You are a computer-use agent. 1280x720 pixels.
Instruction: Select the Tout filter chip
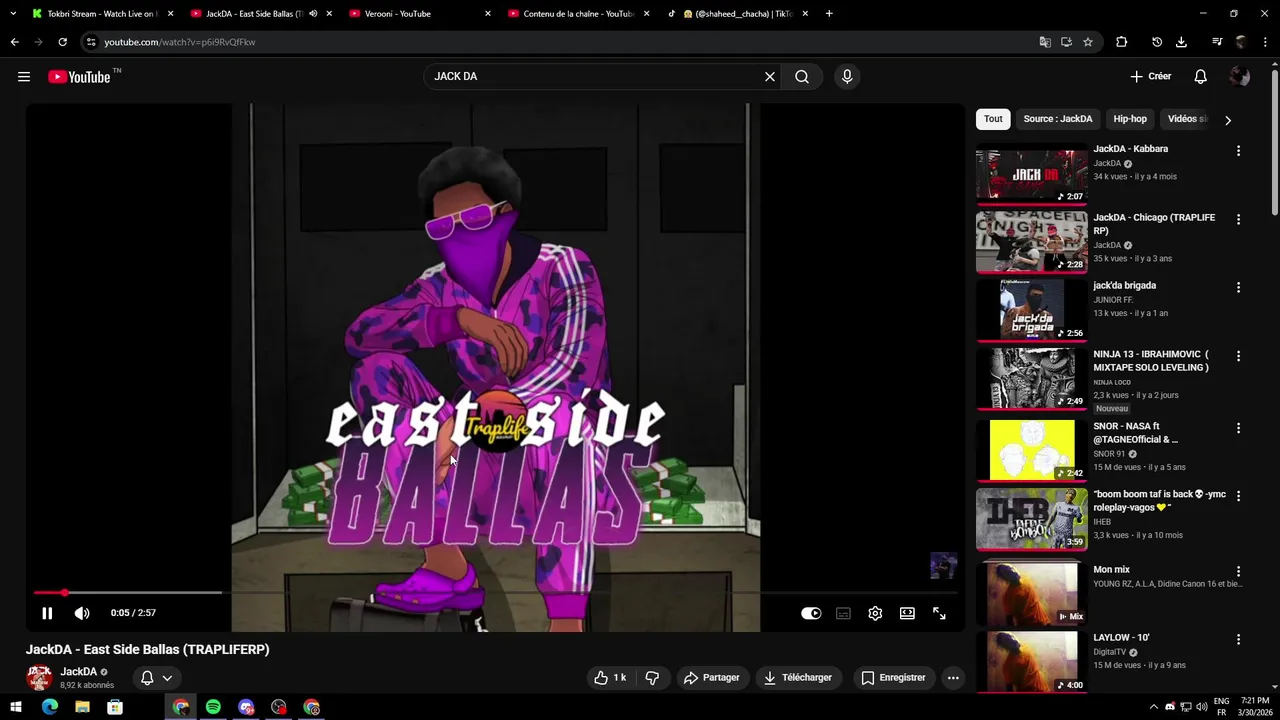993,119
